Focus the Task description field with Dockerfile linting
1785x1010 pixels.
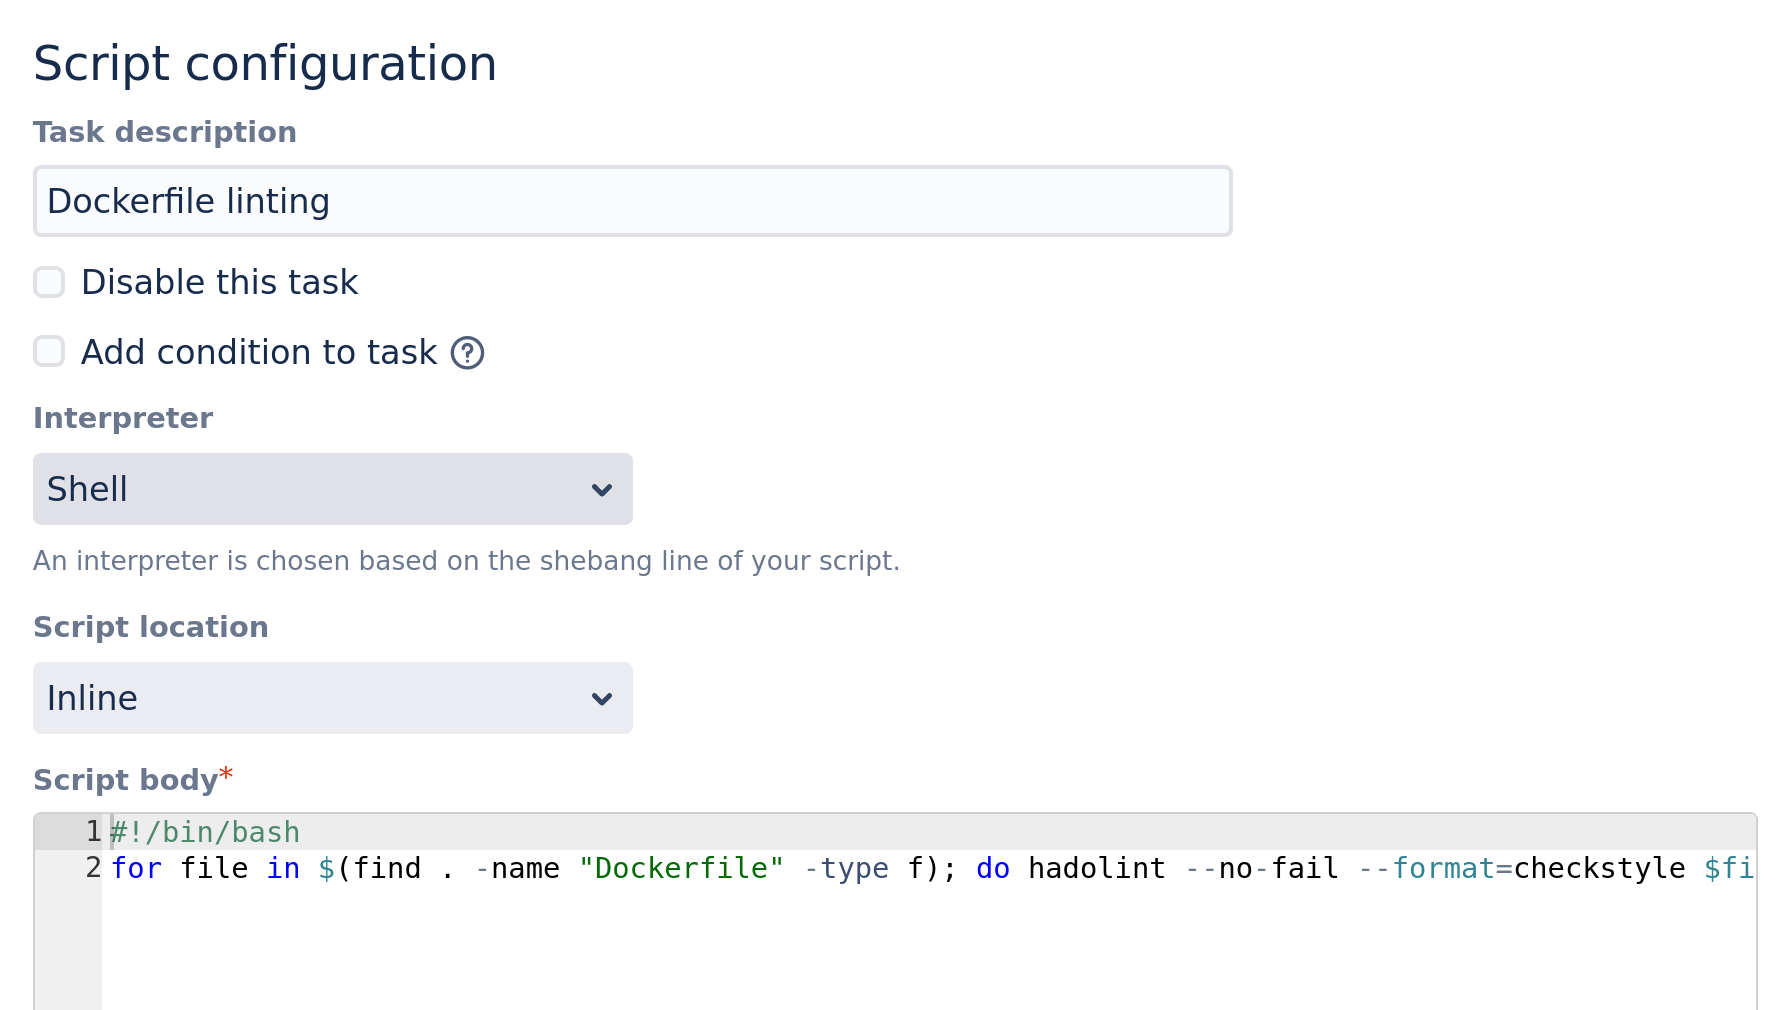click(x=632, y=201)
